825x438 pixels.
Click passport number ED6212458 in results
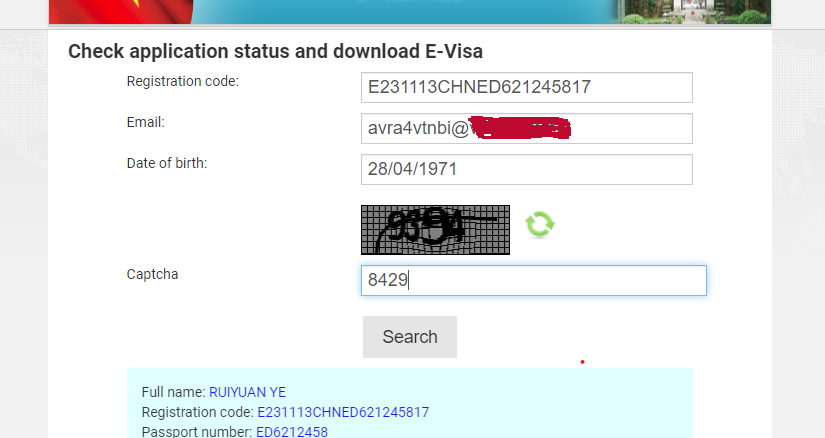click(292, 432)
